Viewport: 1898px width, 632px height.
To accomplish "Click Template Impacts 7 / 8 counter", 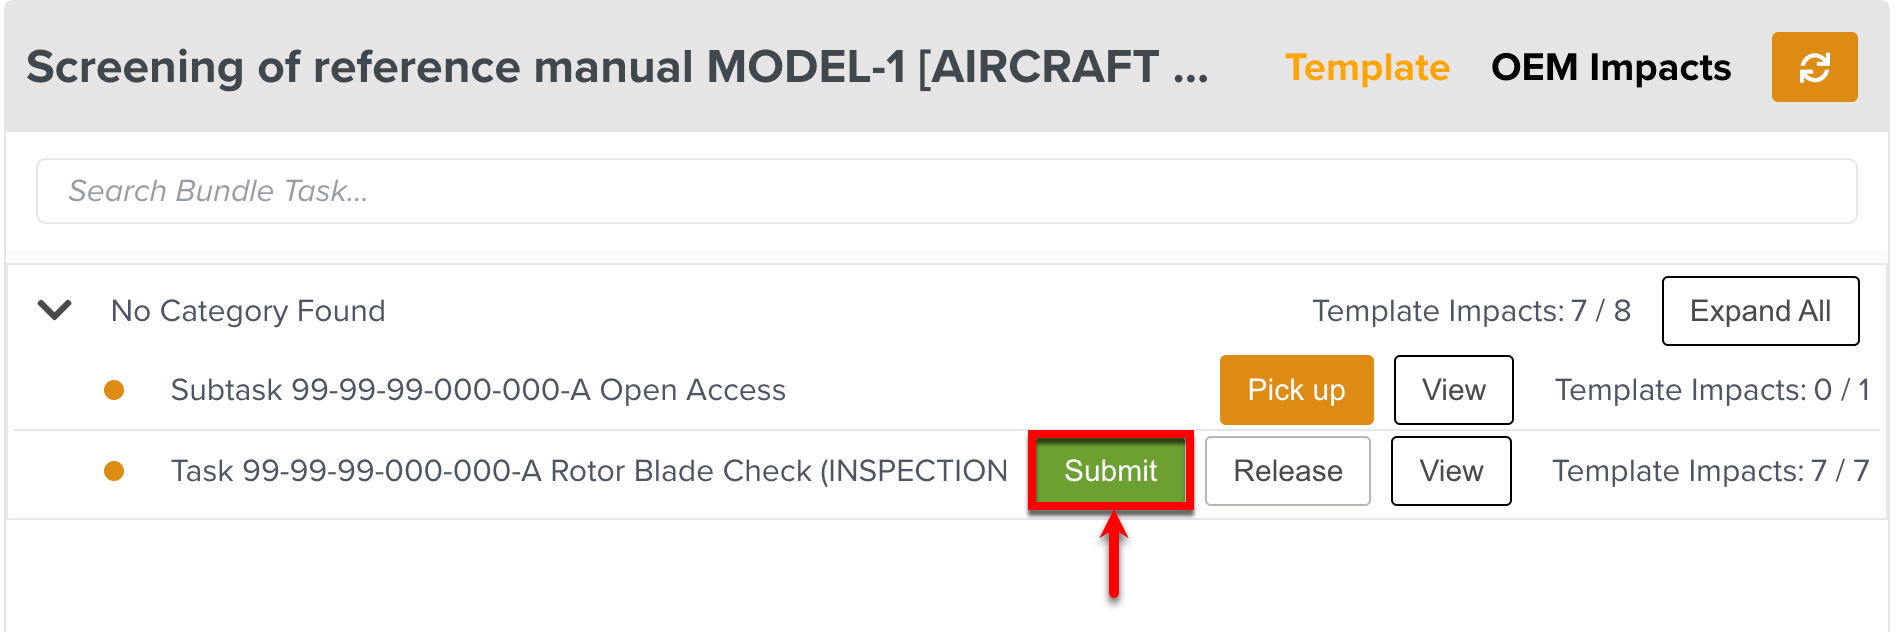I will click(1471, 311).
